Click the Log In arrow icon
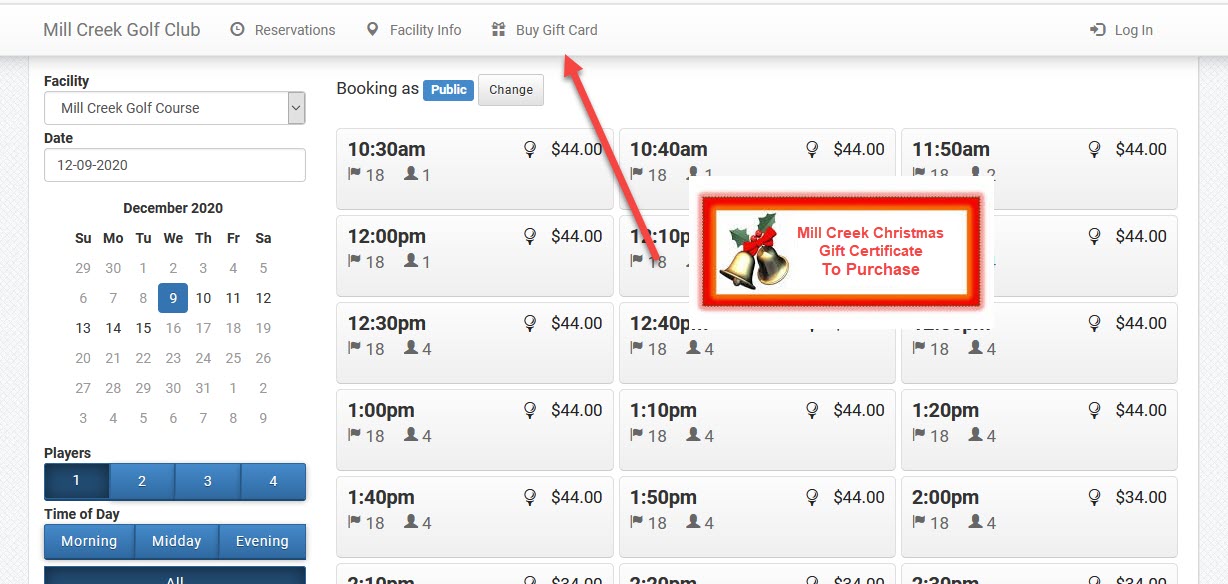The height and width of the screenshot is (584, 1228). tap(1097, 30)
